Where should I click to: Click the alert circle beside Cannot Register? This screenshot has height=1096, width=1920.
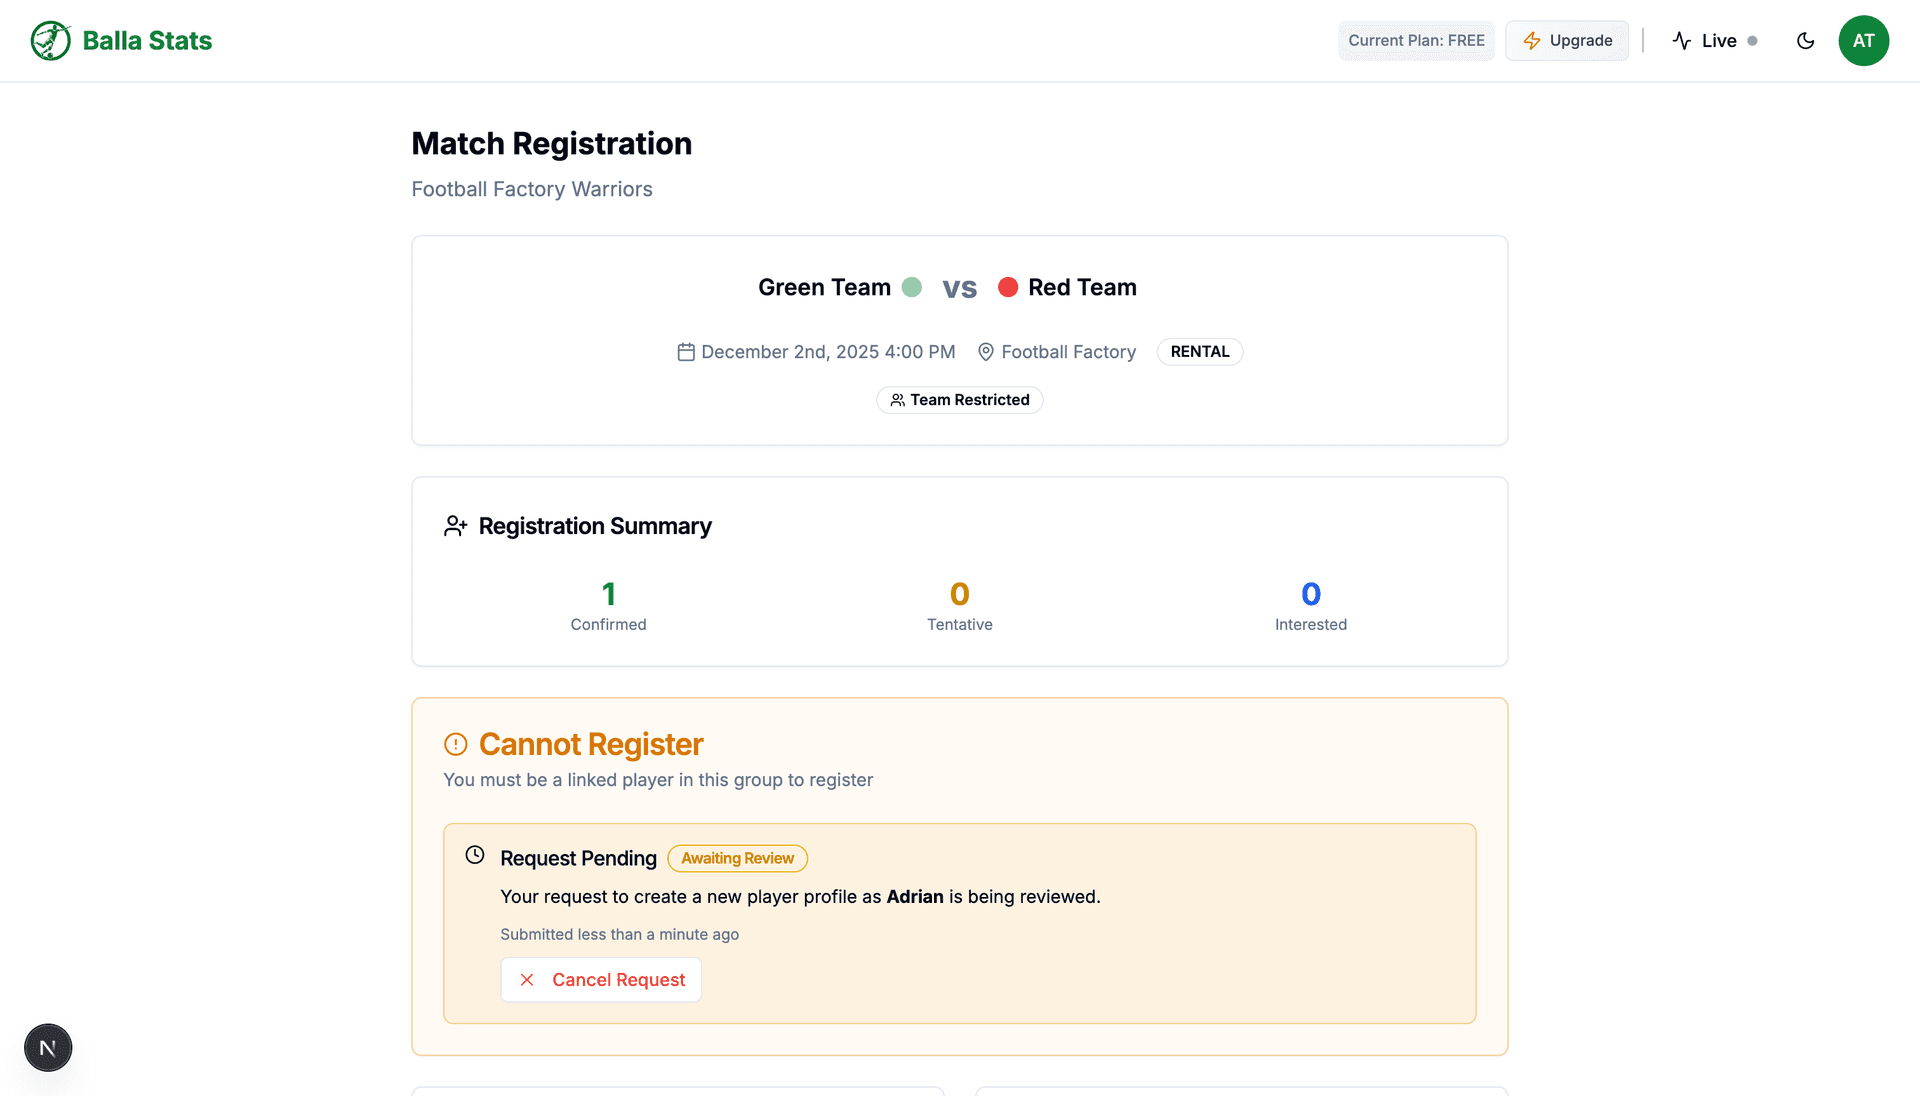[x=456, y=744]
